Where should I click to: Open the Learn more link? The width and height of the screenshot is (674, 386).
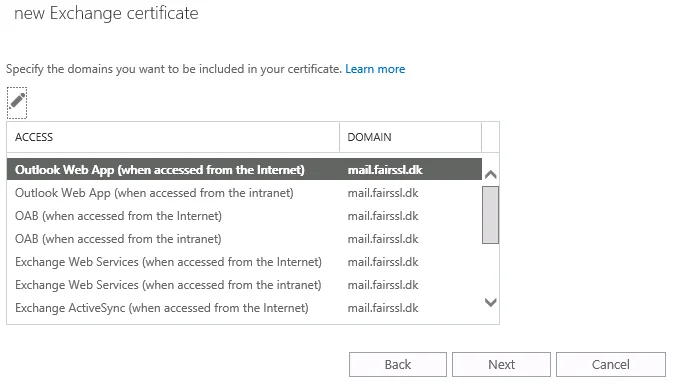coord(375,69)
